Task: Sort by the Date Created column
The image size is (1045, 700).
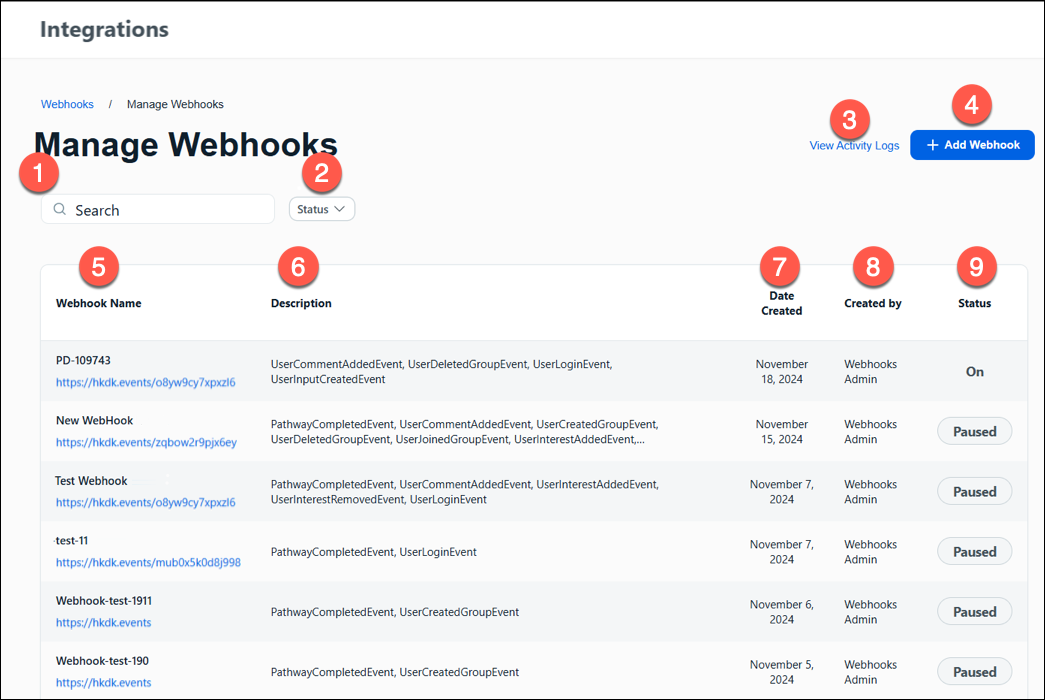Action: (x=781, y=303)
